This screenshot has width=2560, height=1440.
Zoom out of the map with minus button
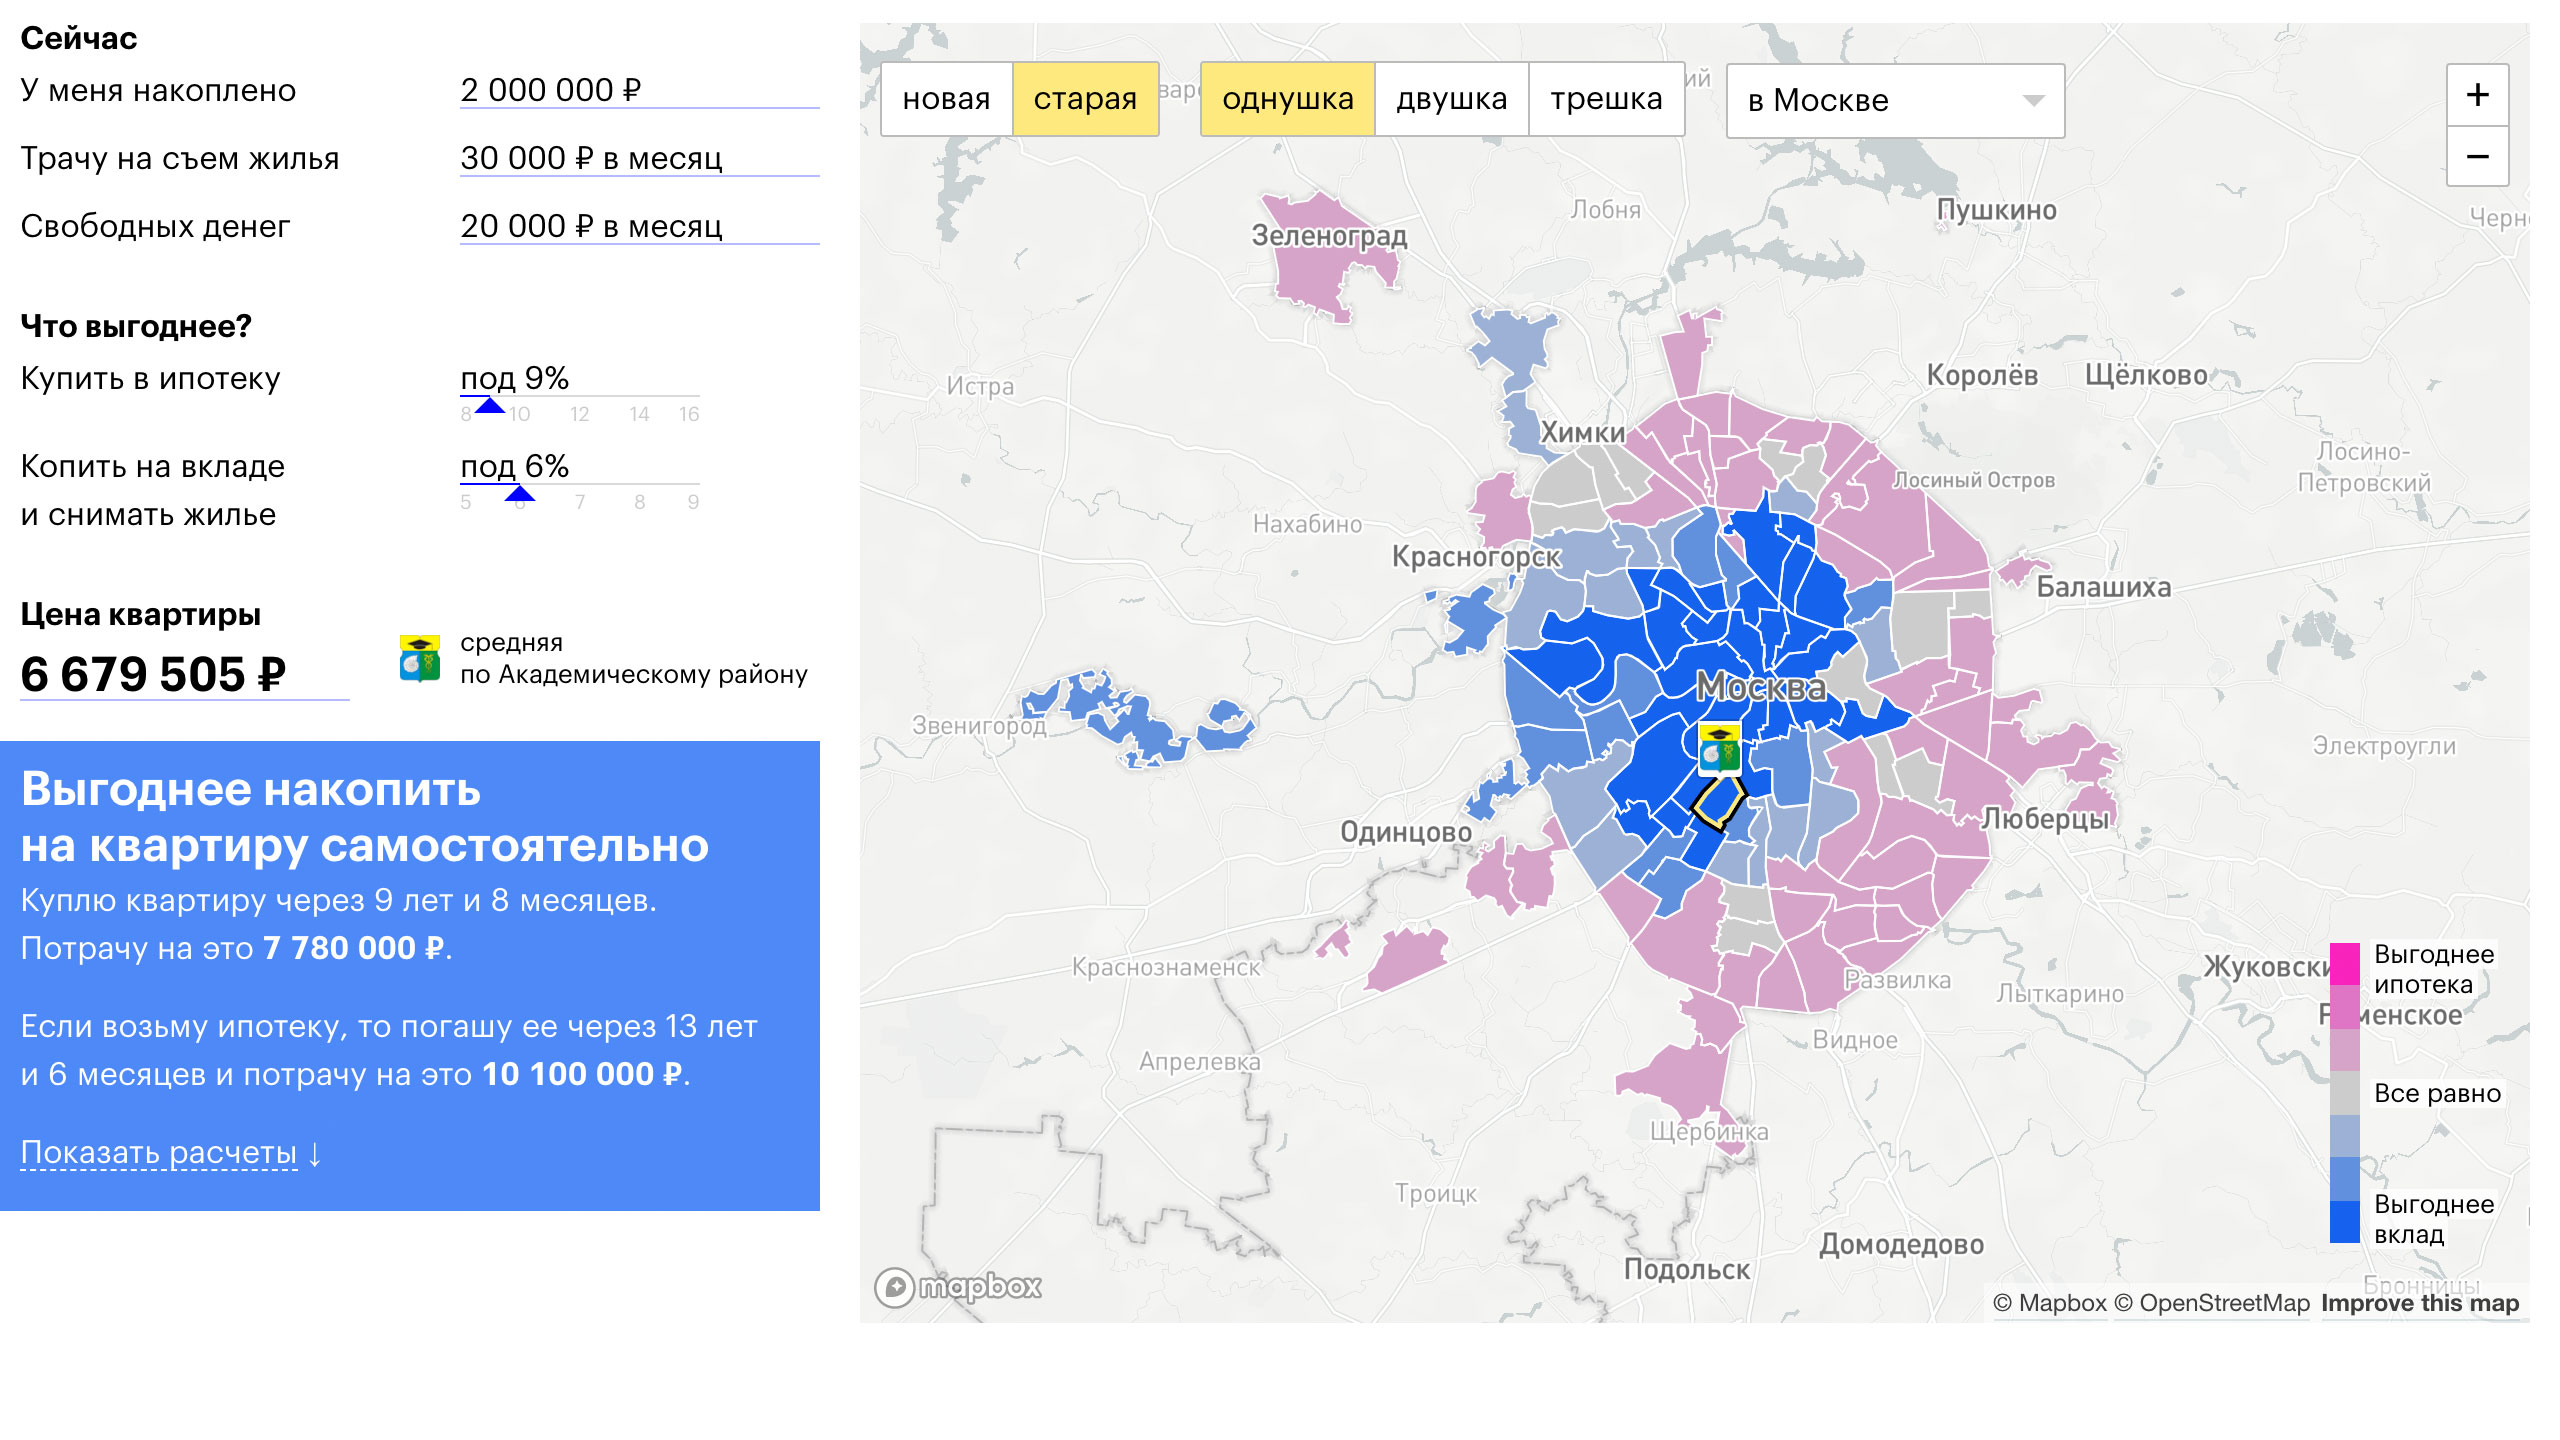[2477, 156]
